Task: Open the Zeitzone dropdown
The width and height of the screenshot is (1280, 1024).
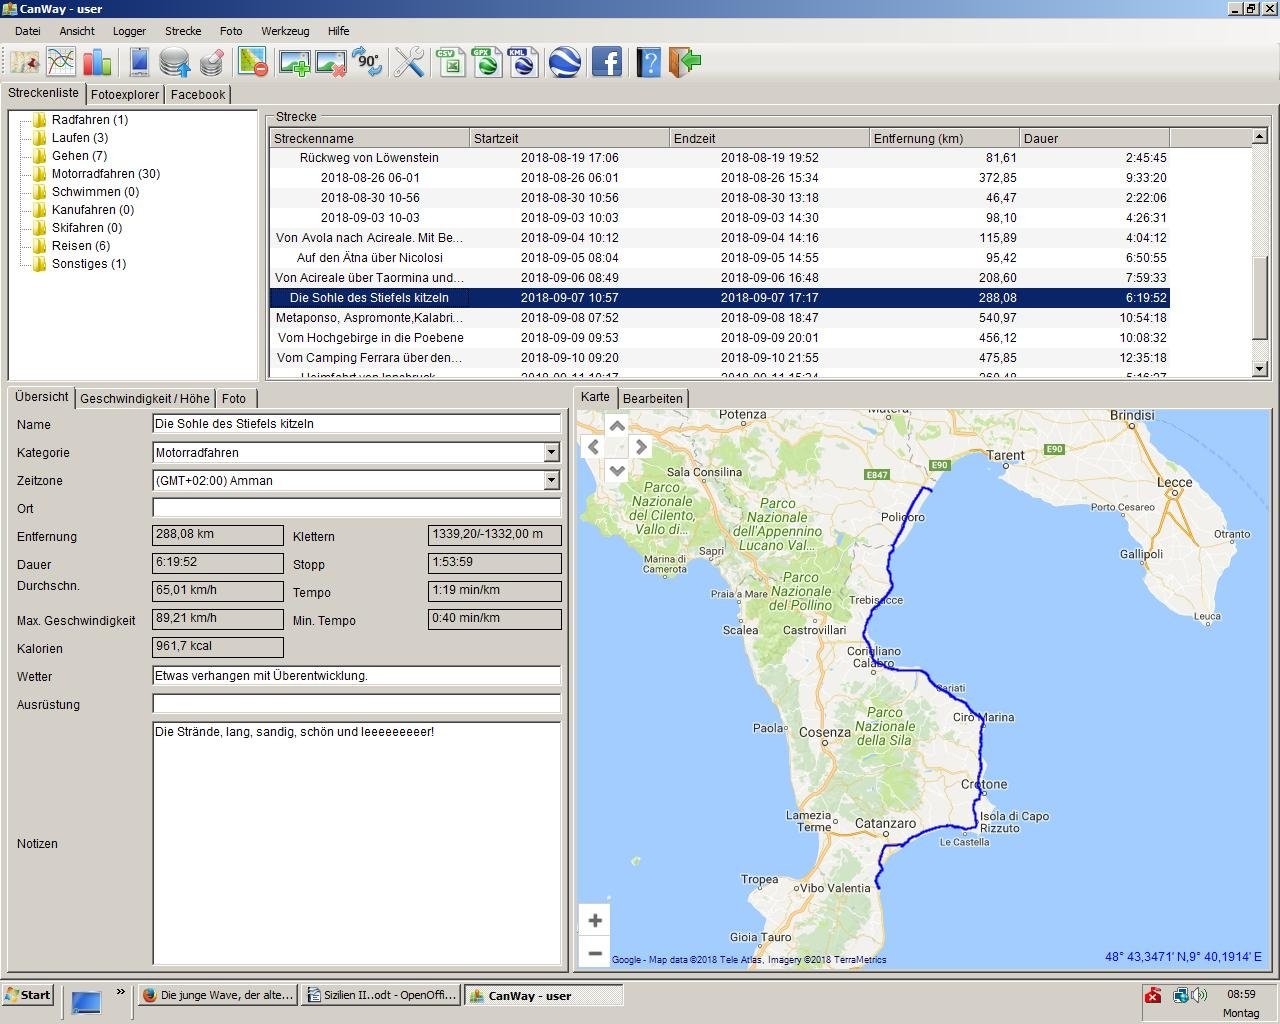Action: click(551, 481)
